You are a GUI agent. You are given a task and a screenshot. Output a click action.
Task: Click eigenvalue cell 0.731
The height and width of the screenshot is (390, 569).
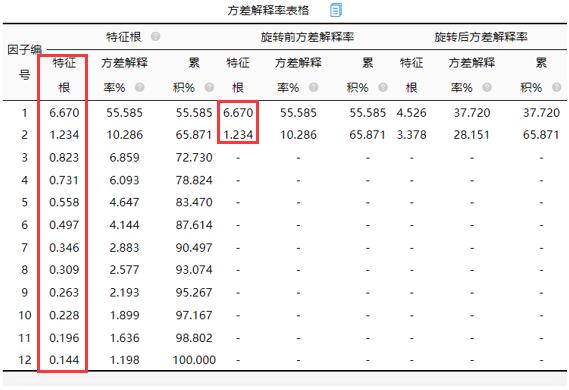pyautogui.click(x=64, y=180)
